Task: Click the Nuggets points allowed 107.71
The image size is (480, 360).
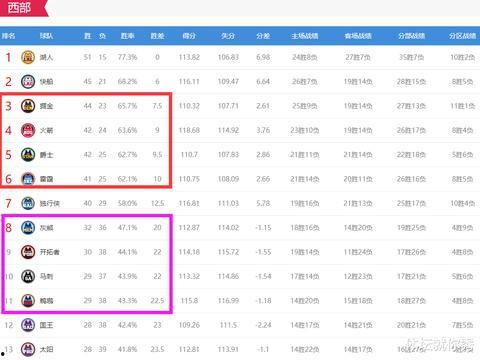Action: pos(228,106)
